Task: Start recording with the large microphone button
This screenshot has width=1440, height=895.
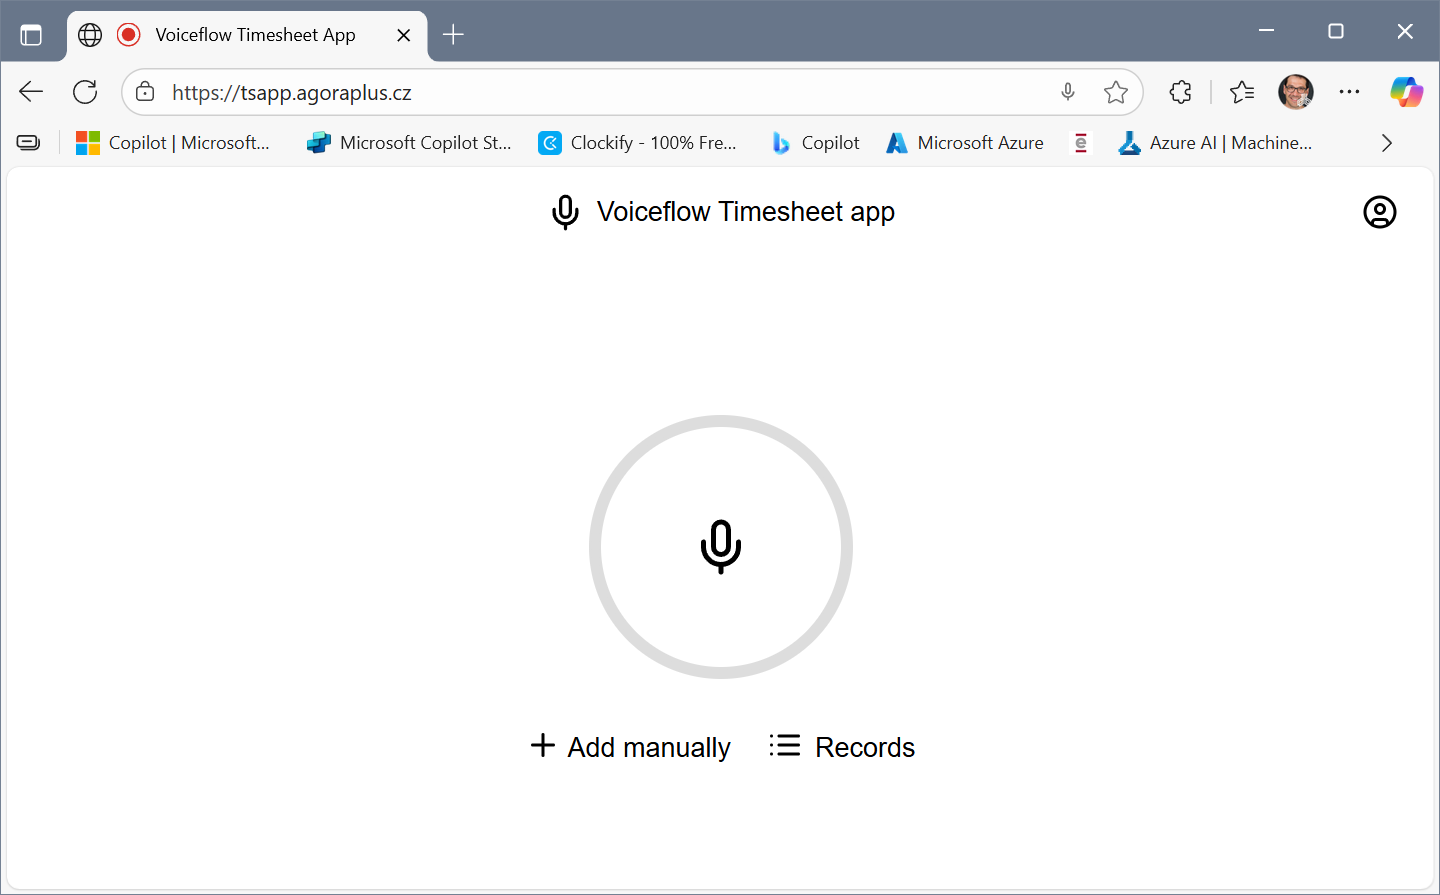Action: coord(720,547)
